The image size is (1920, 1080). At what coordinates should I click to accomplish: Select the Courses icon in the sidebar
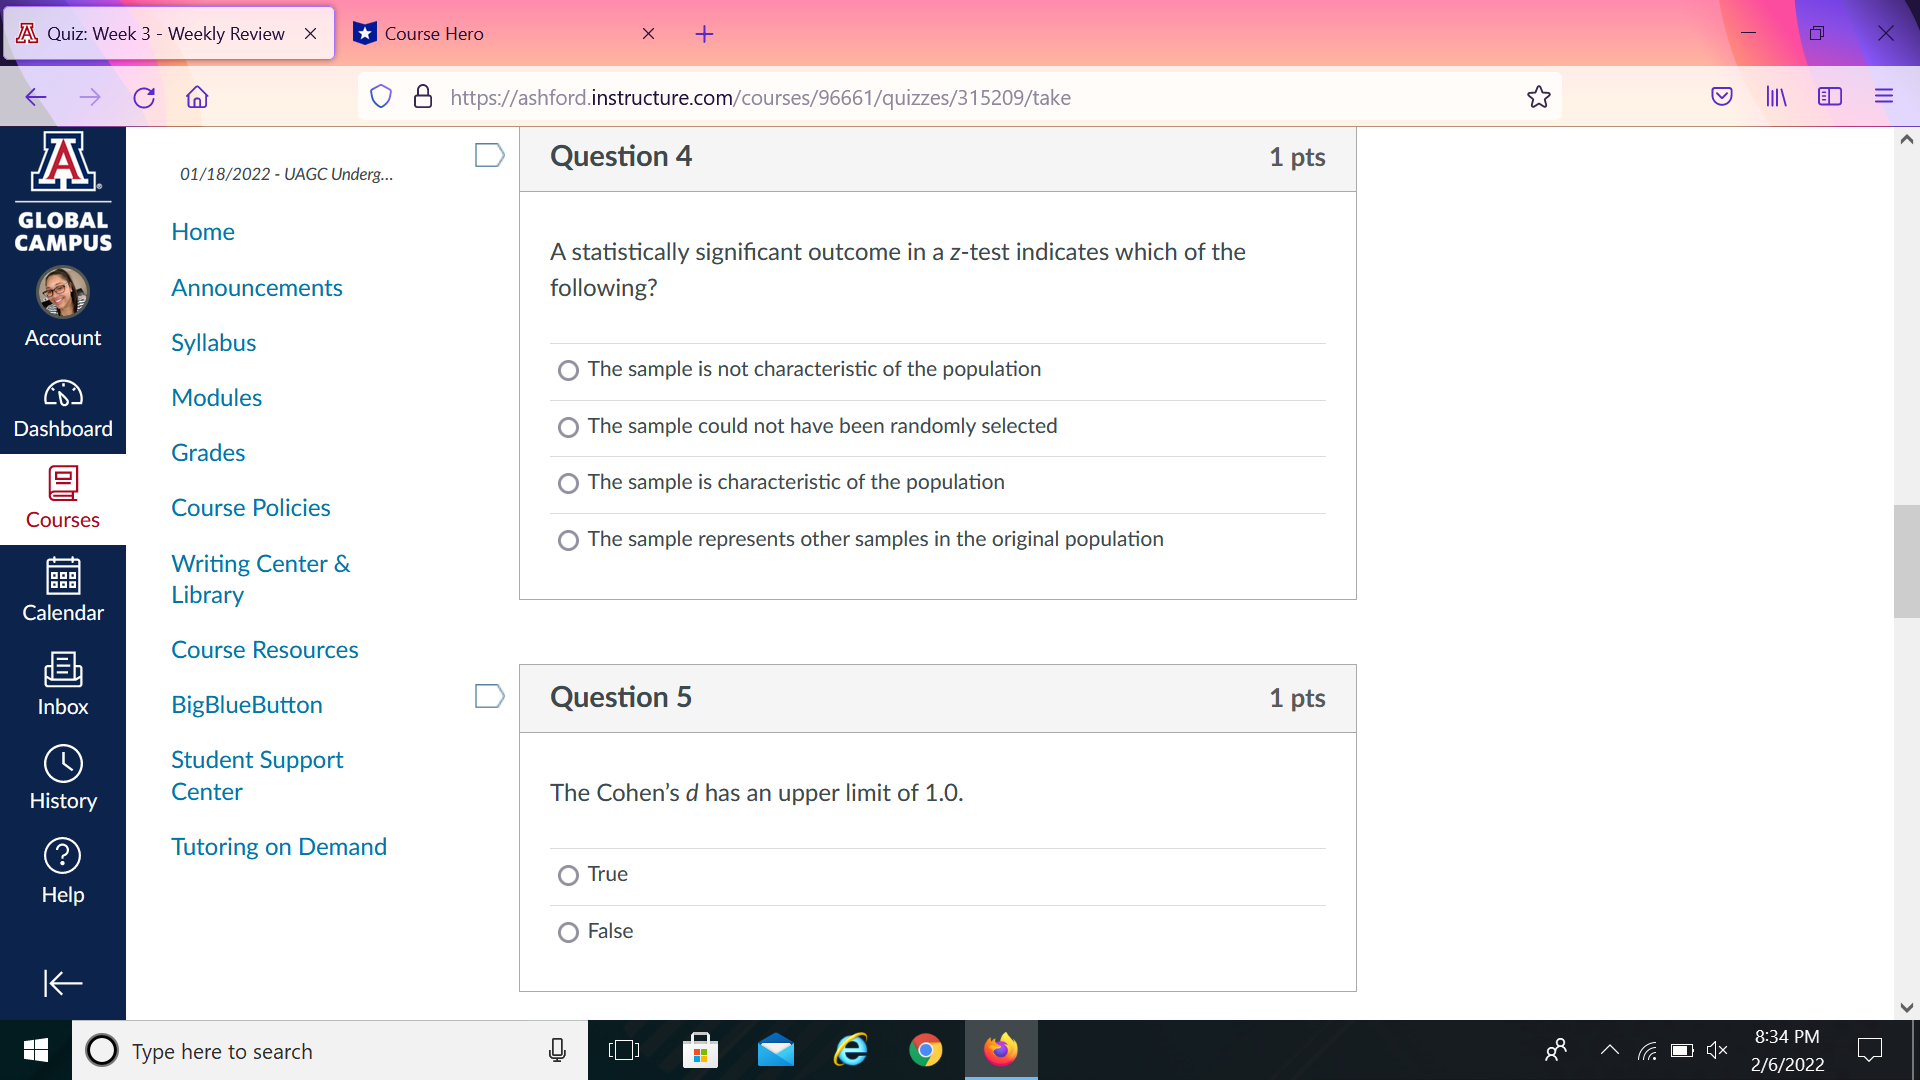point(63,497)
